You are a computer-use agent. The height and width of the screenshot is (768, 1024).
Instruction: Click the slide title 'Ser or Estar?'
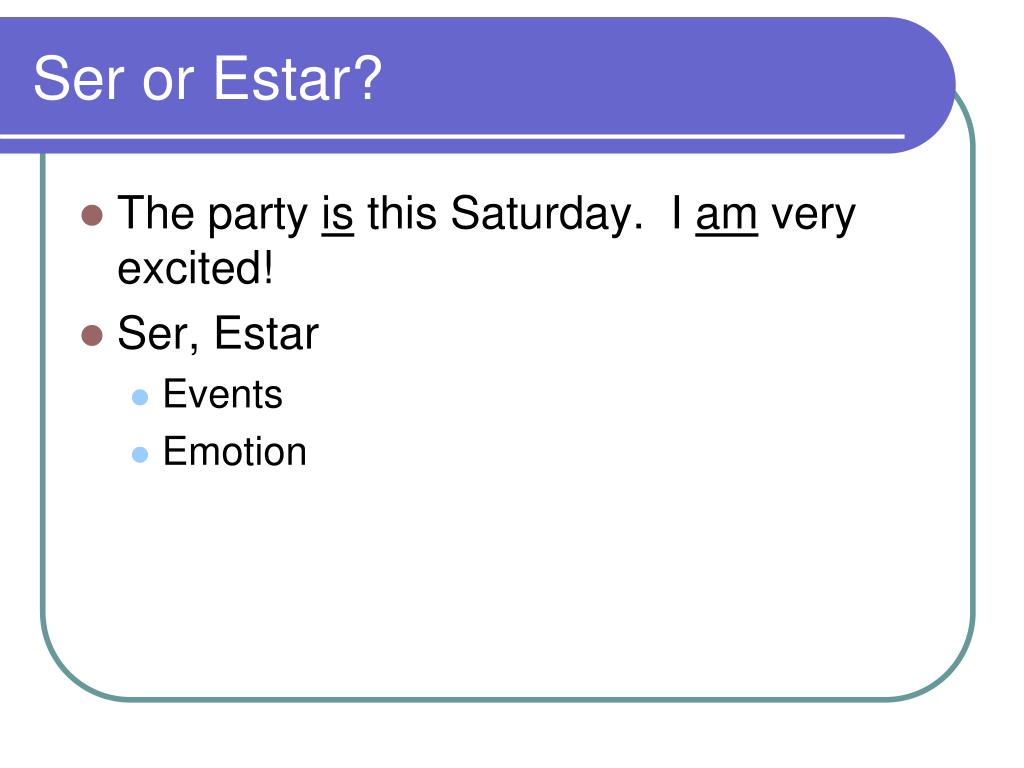[208, 80]
